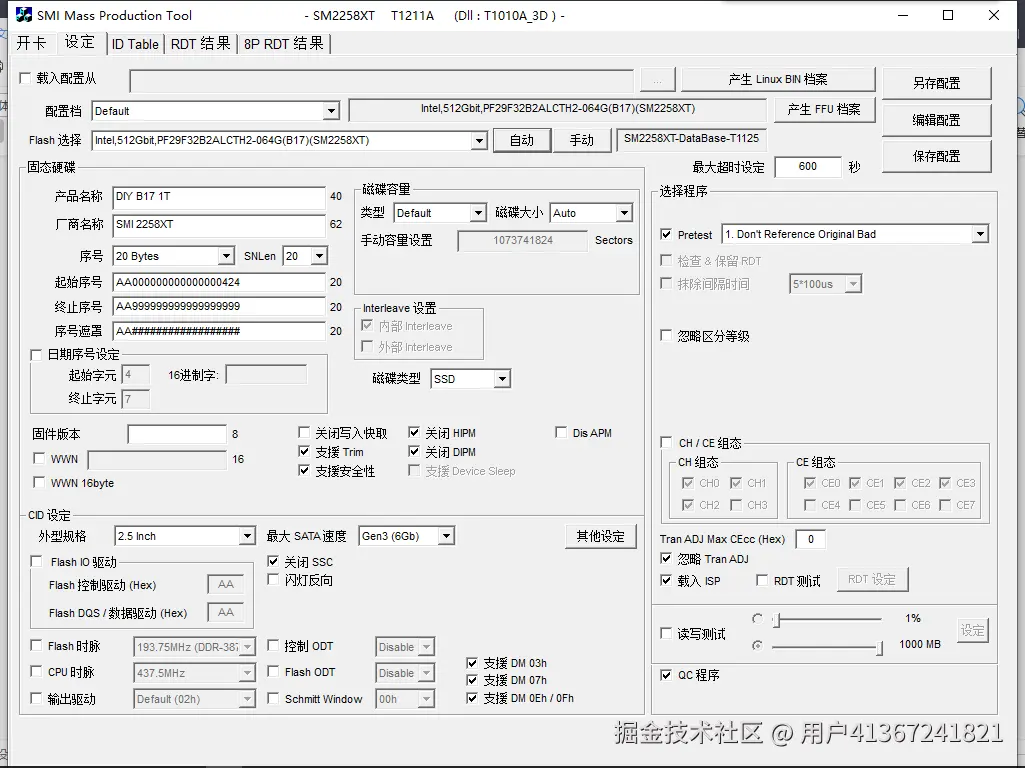Enable 关闭写入快取 checkbox
Screen dimensions: 1025x768
pyautogui.click(x=304, y=433)
